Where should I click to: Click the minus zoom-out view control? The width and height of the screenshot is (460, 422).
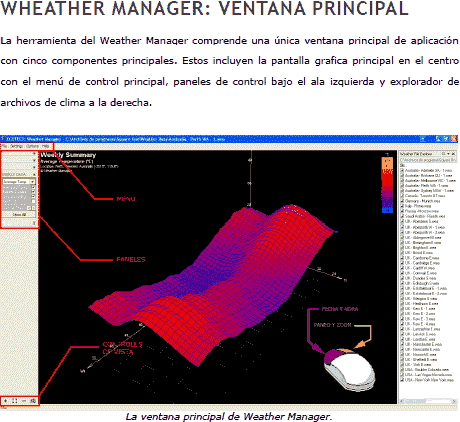point(24,401)
